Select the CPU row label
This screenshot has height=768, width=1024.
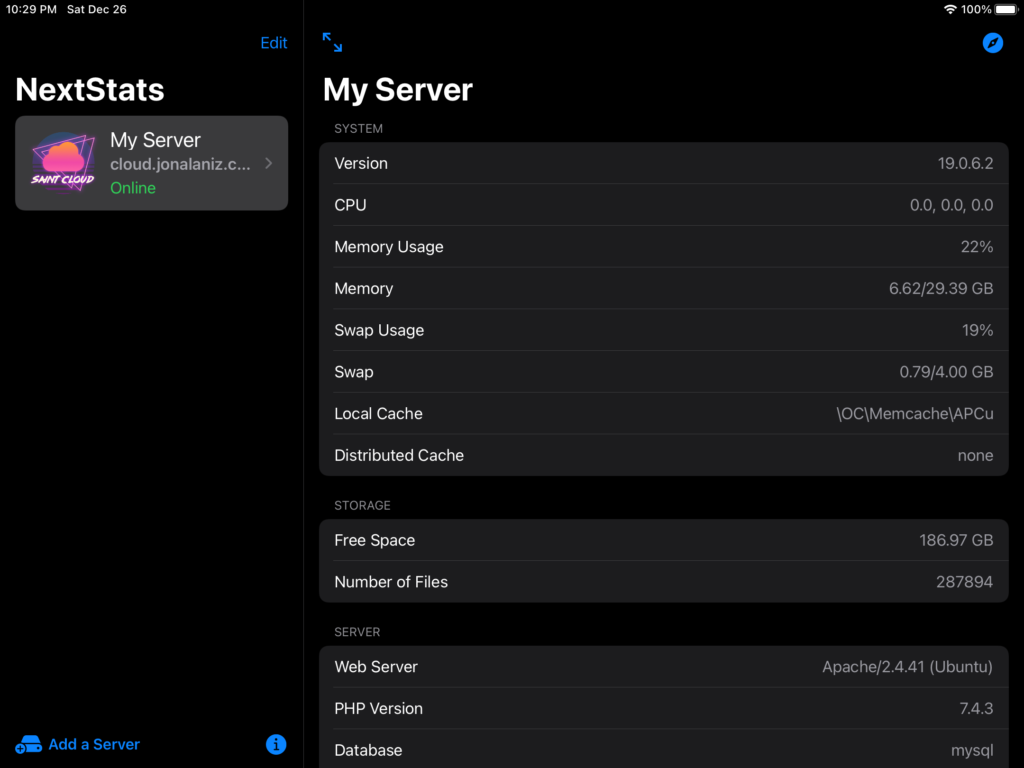[x=350, y=205]
